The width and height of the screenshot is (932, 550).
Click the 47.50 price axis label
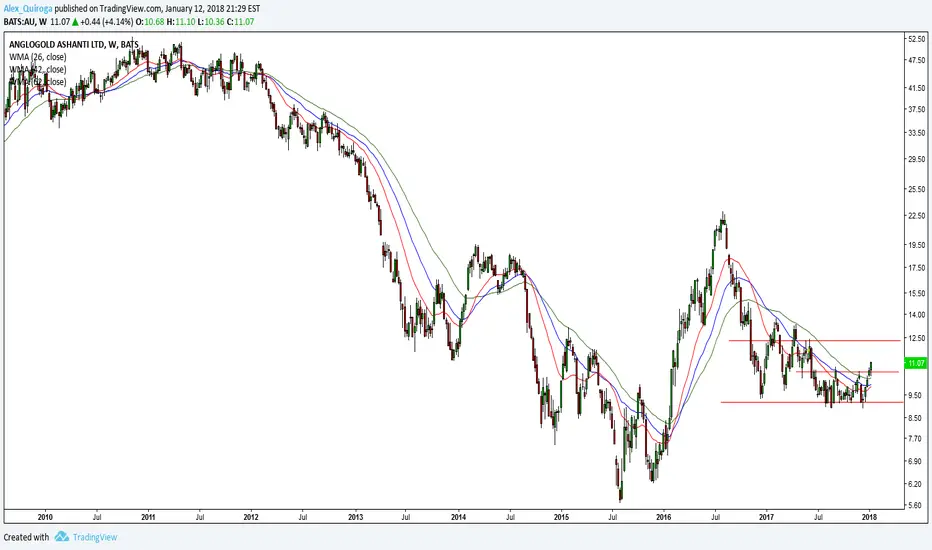coord(916,60)
